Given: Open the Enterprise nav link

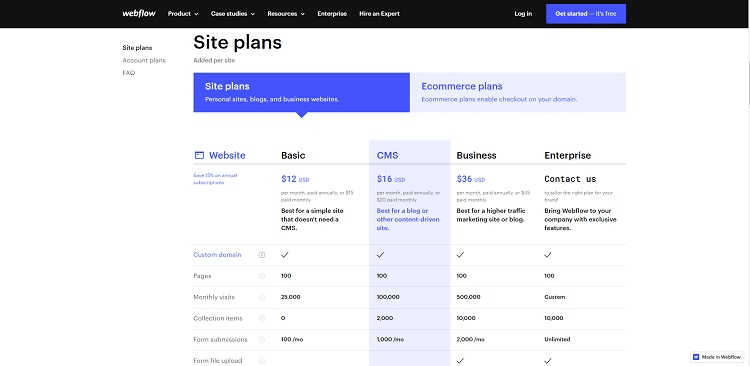Looking at the screenshot, I should [332, 14].
